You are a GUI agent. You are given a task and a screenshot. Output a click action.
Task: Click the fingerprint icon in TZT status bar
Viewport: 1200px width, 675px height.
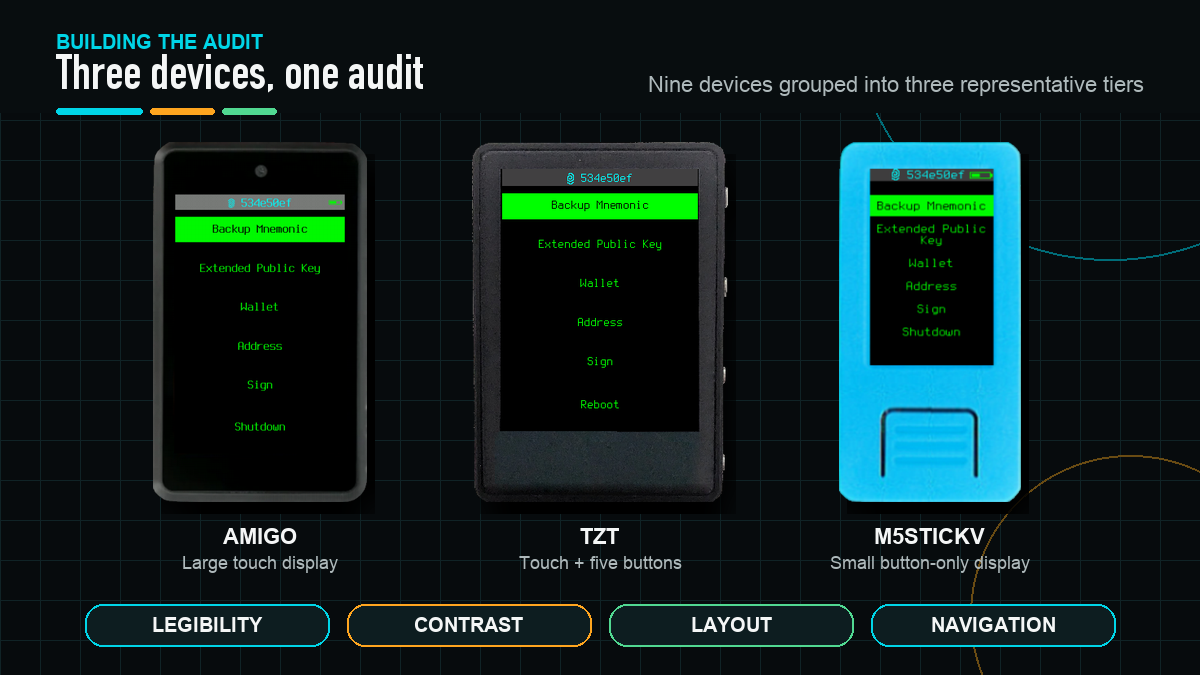pos(571,178)
